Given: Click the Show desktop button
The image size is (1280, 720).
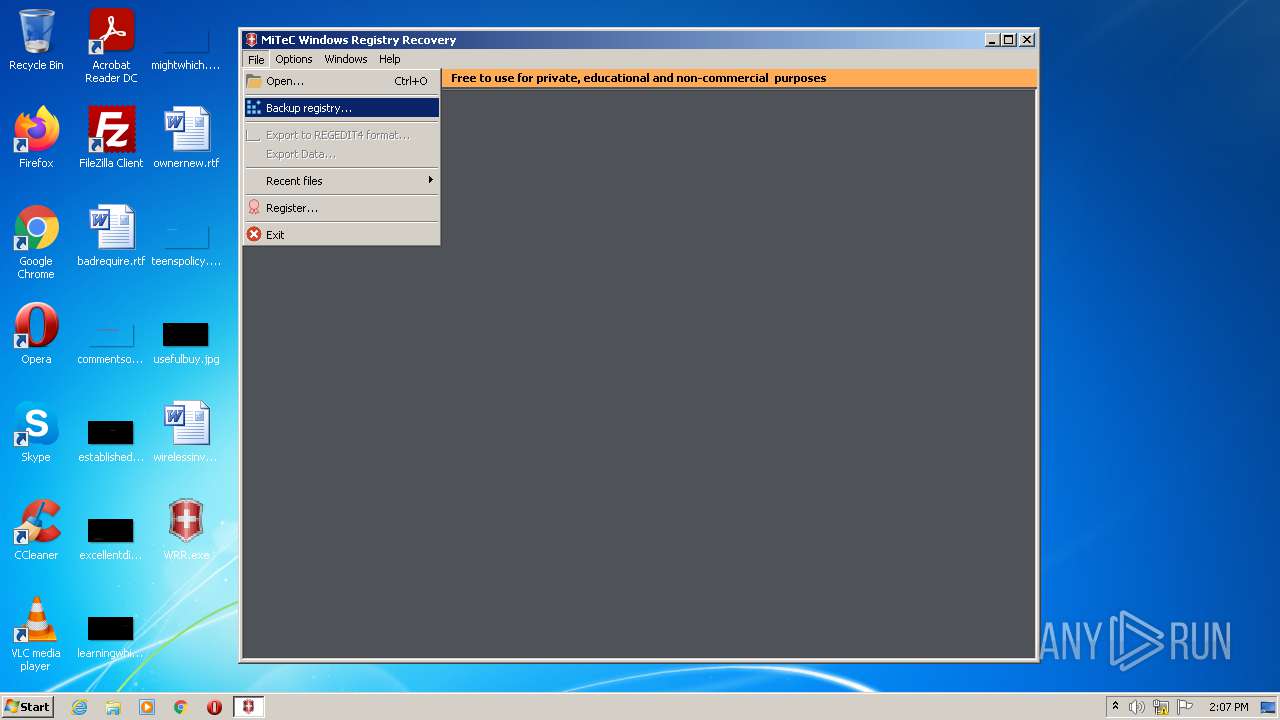Looking at the screenshot, I should (x=1270, y=707).
